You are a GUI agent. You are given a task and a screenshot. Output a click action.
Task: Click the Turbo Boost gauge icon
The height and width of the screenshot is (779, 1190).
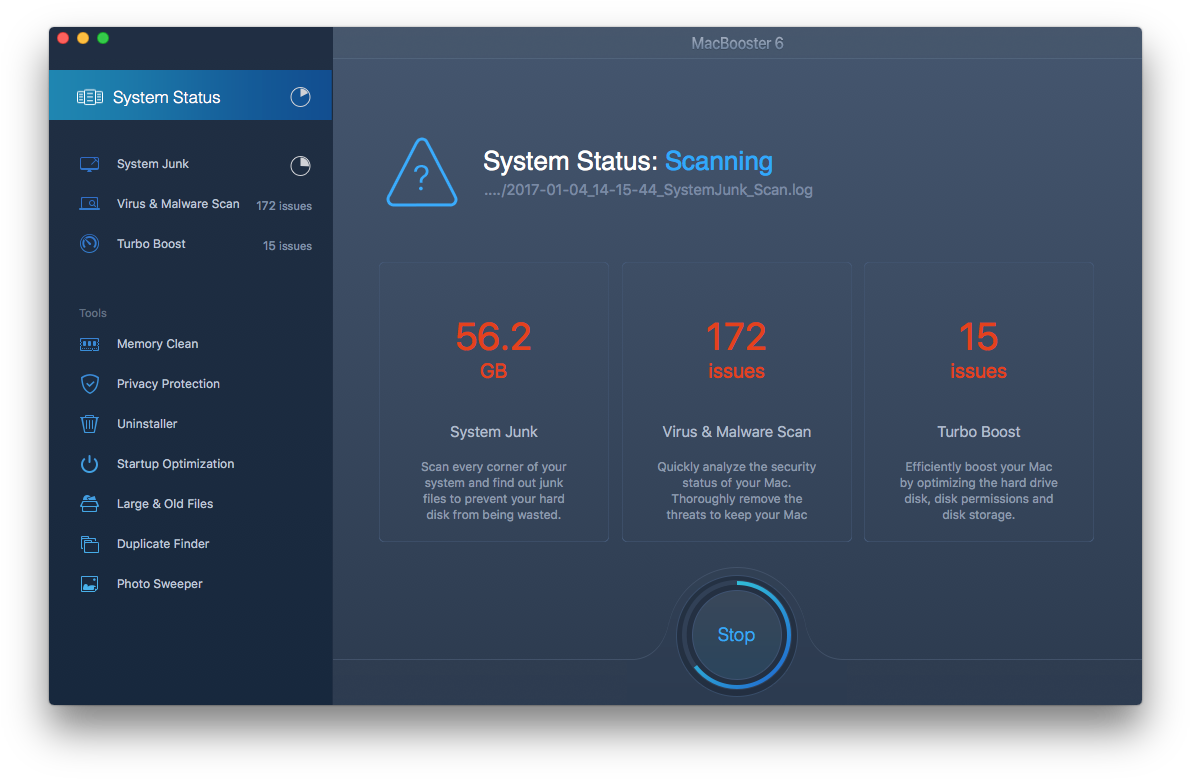(90, 244)
